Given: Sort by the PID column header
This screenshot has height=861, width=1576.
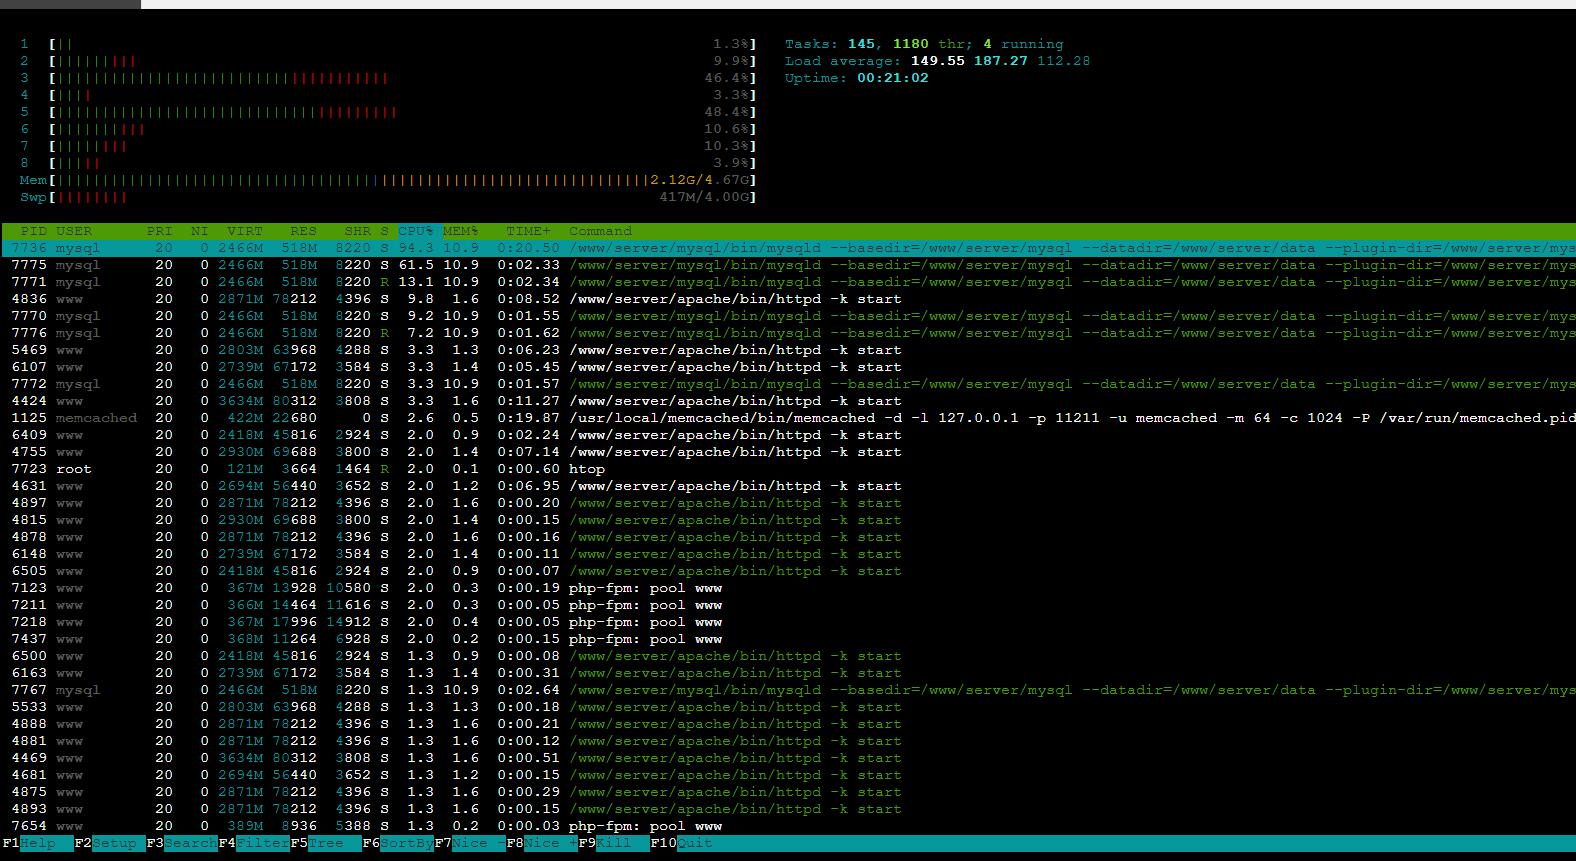Looking at the screenshot, I should tap(33, 231).
